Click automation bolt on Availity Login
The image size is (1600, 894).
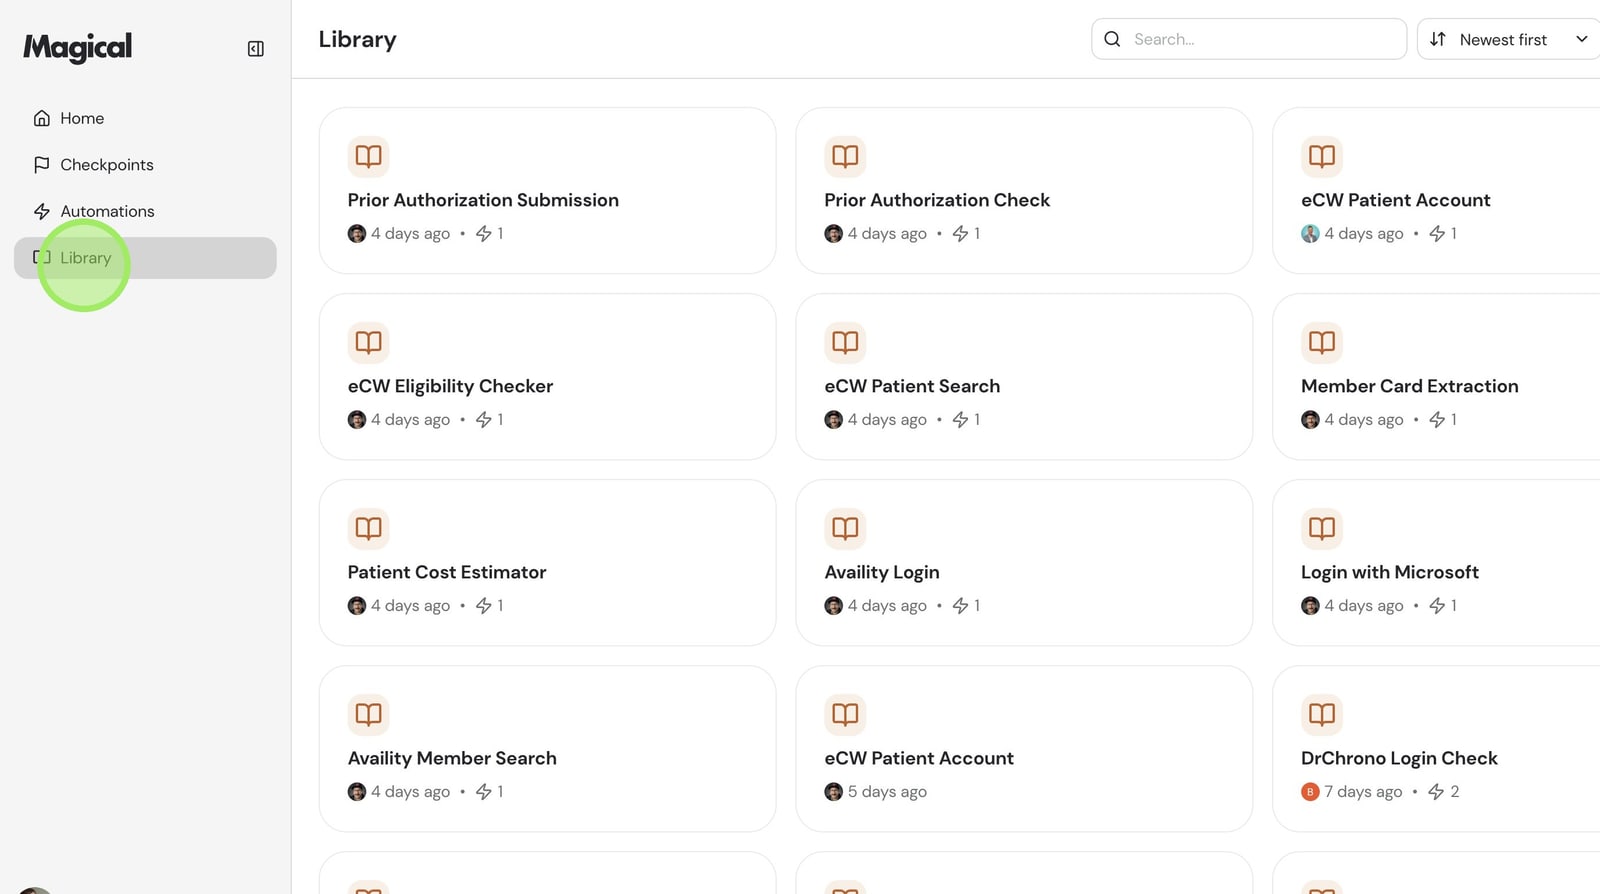(961, 606)
